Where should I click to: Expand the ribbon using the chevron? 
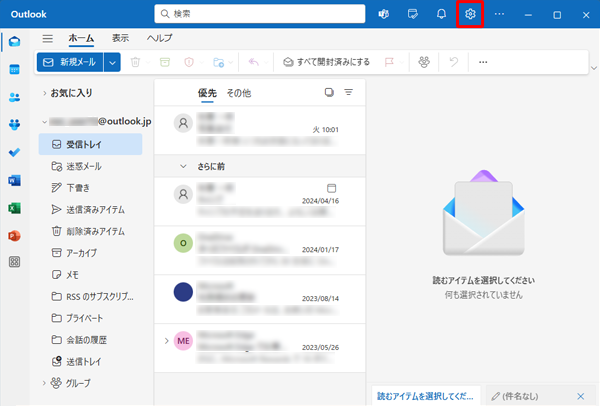point(594,68)
